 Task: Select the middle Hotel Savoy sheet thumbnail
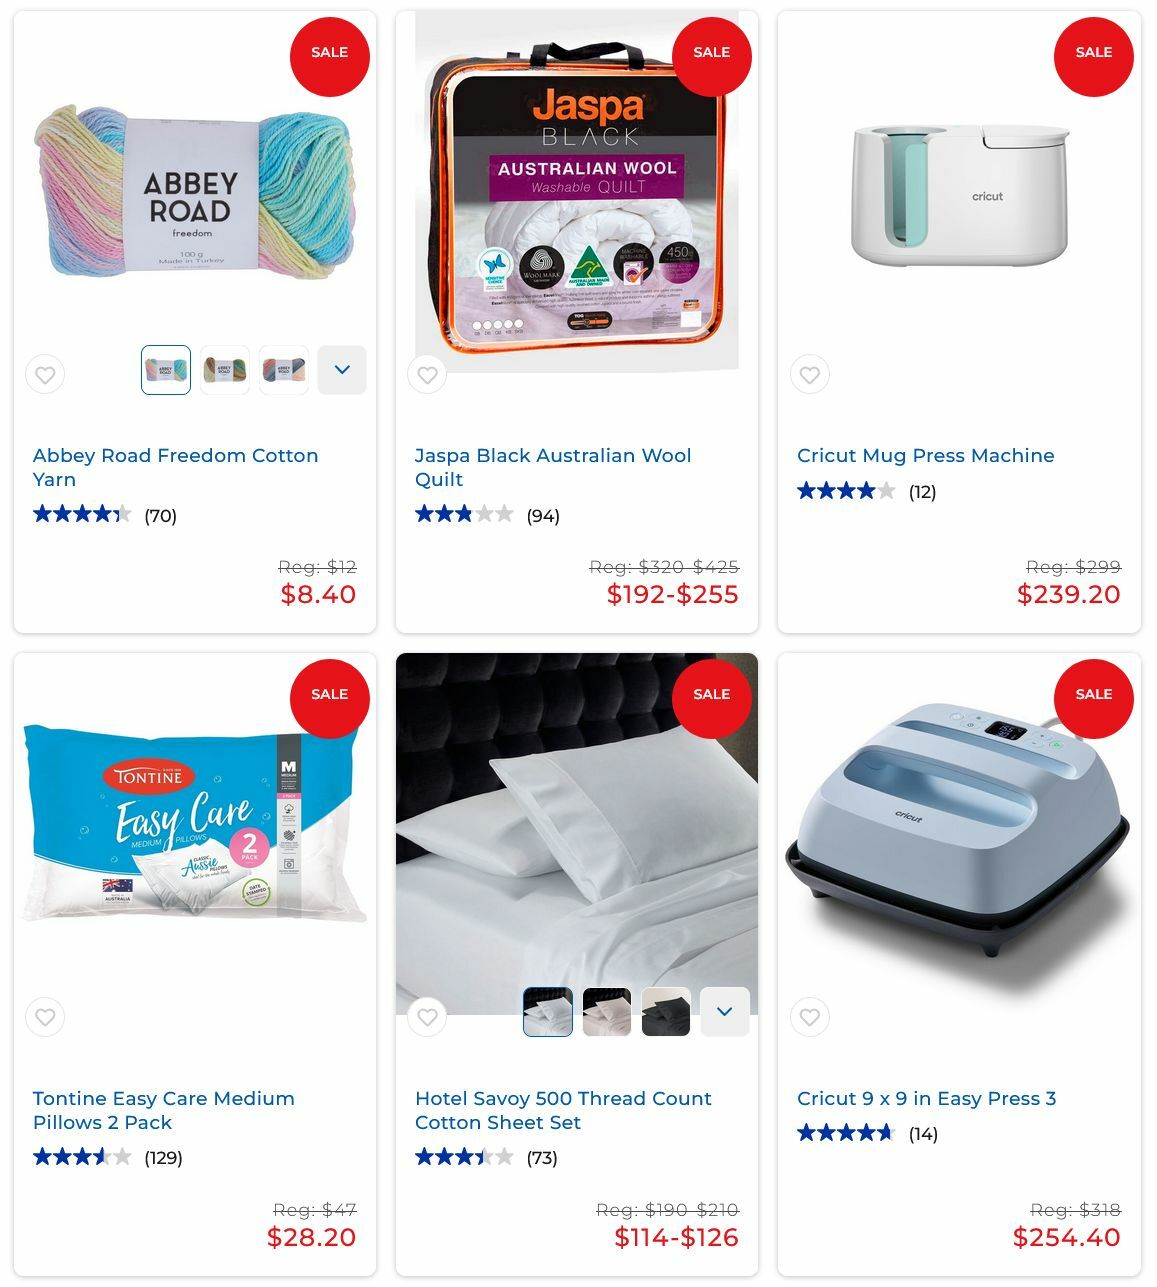pos(607,1012)
